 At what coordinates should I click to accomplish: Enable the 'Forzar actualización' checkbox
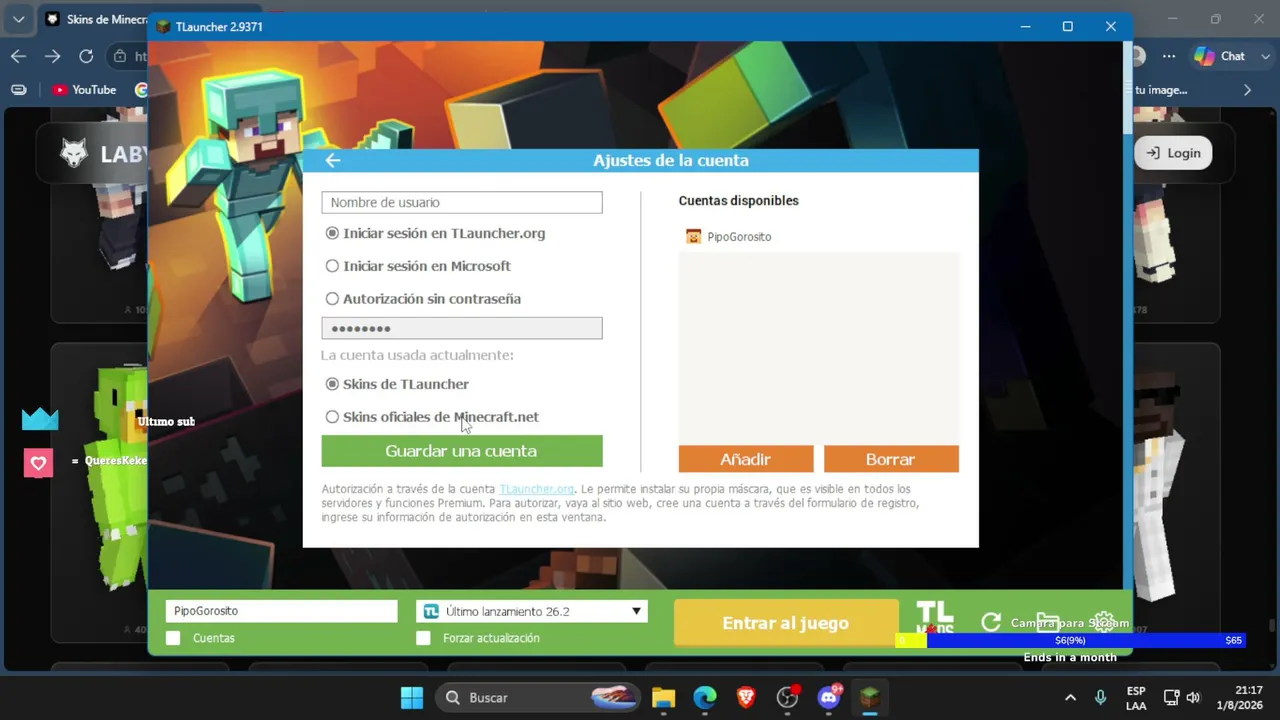(423, 638)
